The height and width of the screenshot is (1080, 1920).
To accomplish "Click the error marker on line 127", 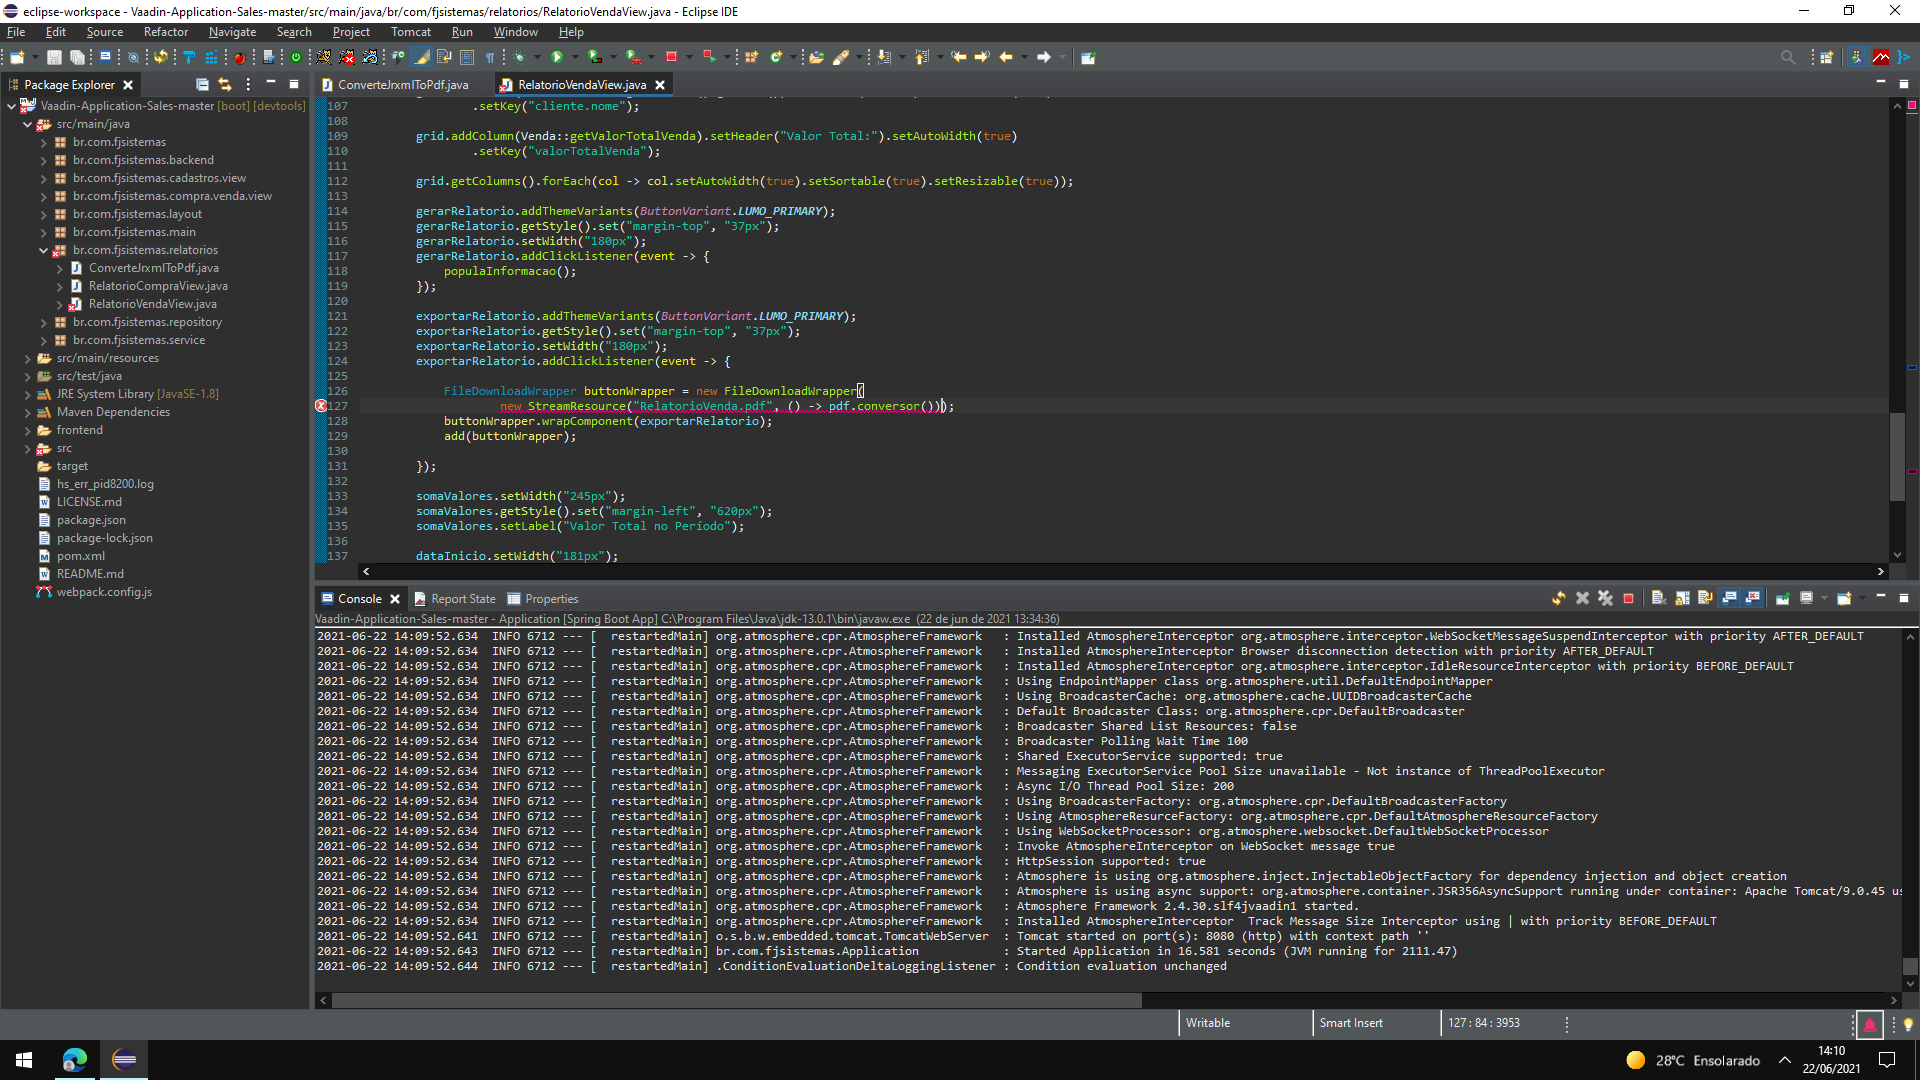I will (x=321, y=406).
